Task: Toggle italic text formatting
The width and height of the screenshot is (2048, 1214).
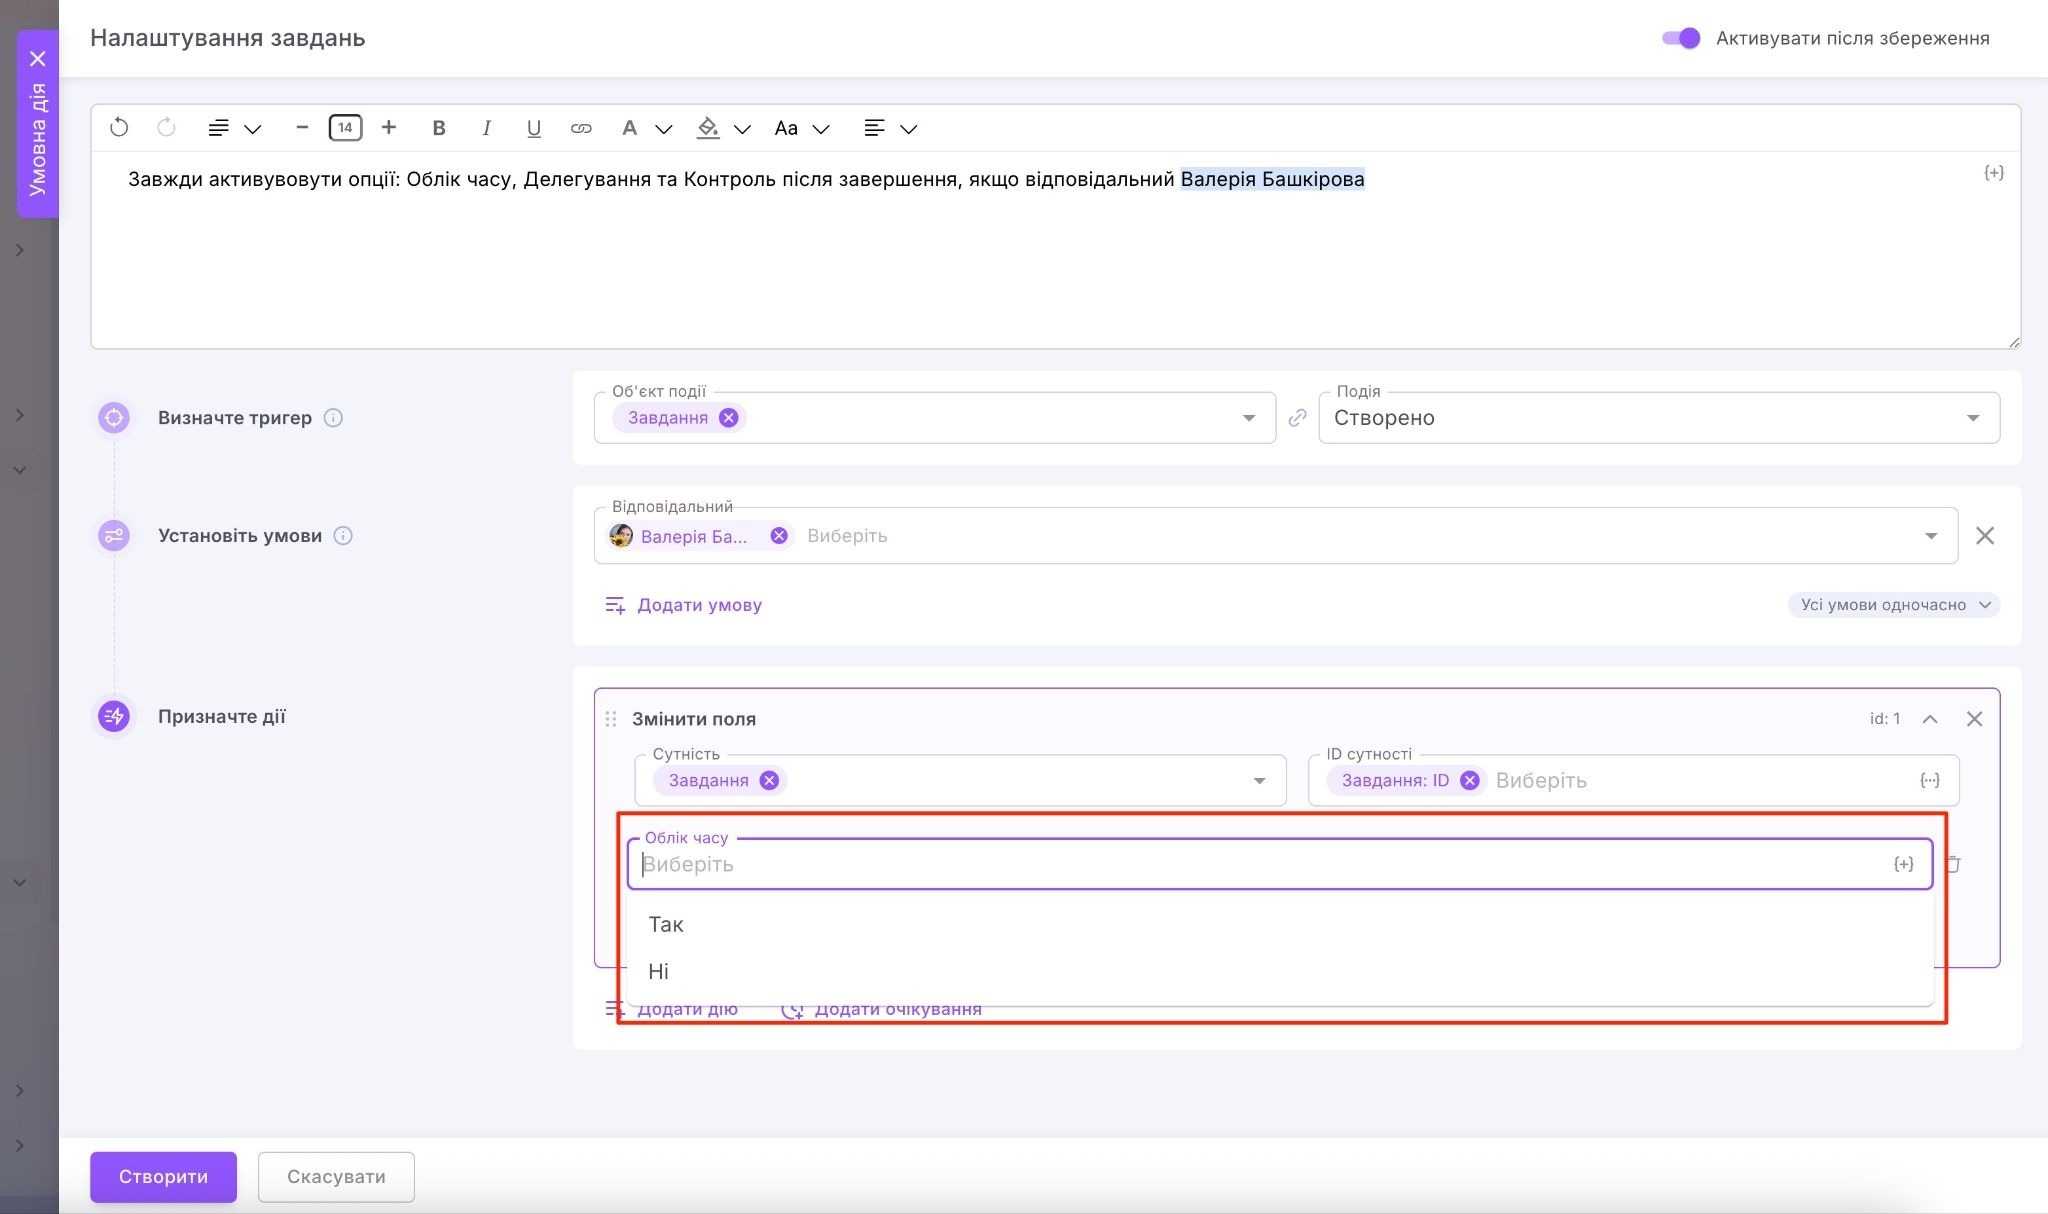Action: (x=486, y=128)
